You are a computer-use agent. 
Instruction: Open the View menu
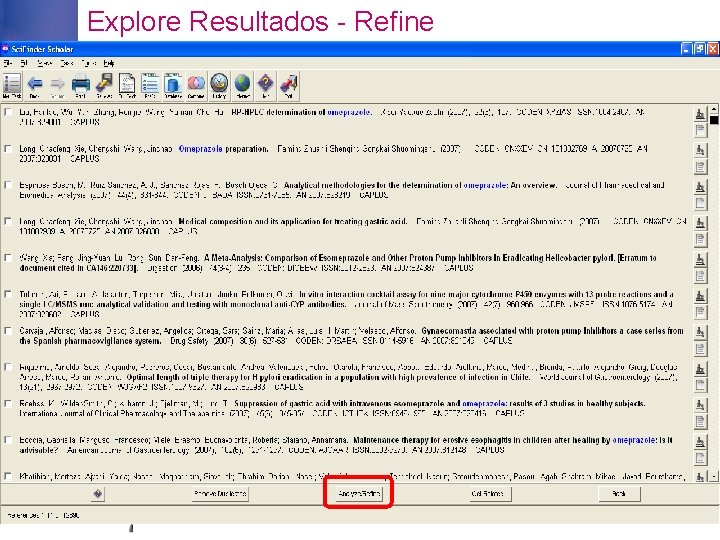pyautogui.click(x=45, y=63)
